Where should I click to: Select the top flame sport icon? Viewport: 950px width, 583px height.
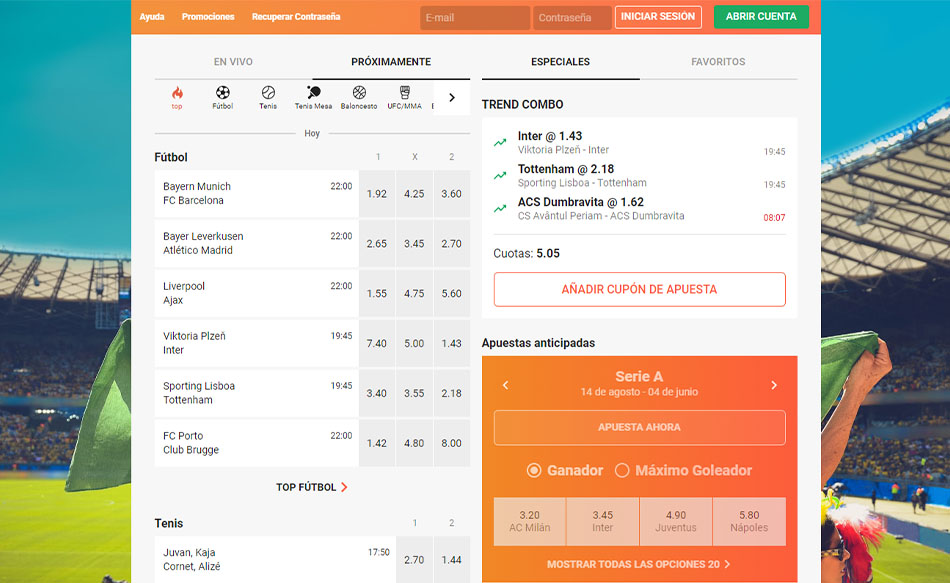(177, 94)
